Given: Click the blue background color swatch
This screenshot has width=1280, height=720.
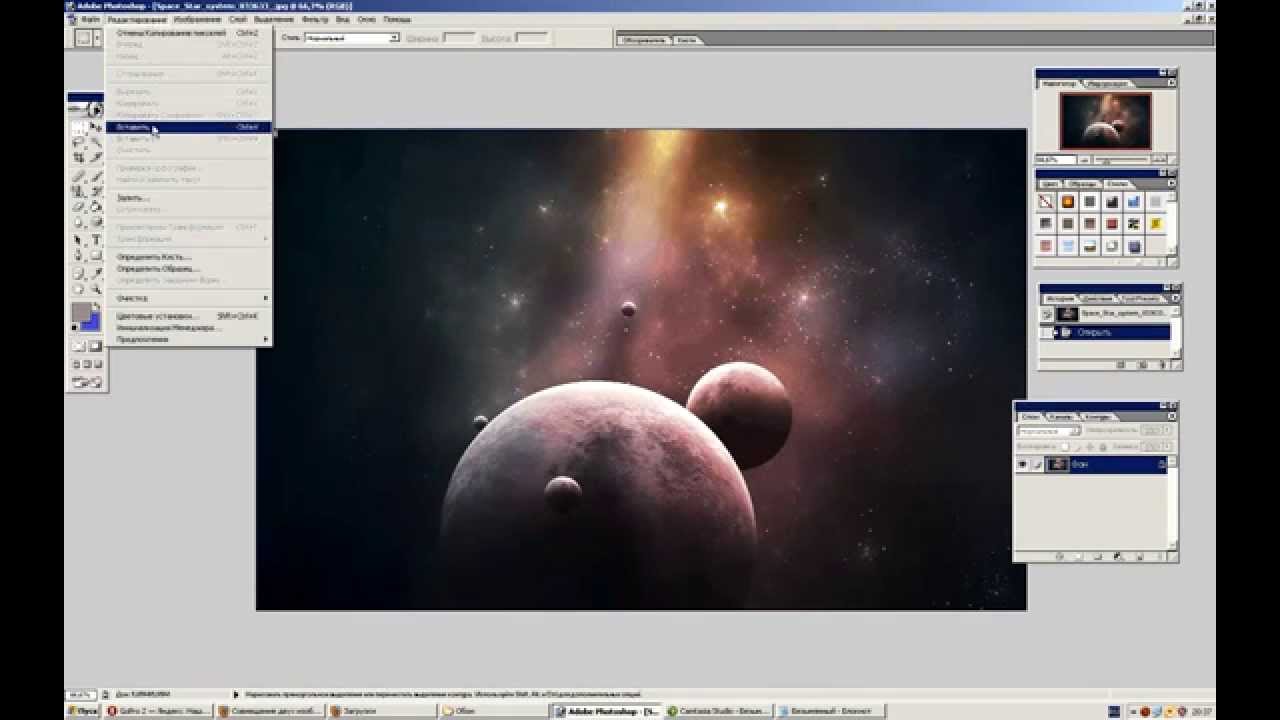Looking at the screenshot, I should 93,322.
